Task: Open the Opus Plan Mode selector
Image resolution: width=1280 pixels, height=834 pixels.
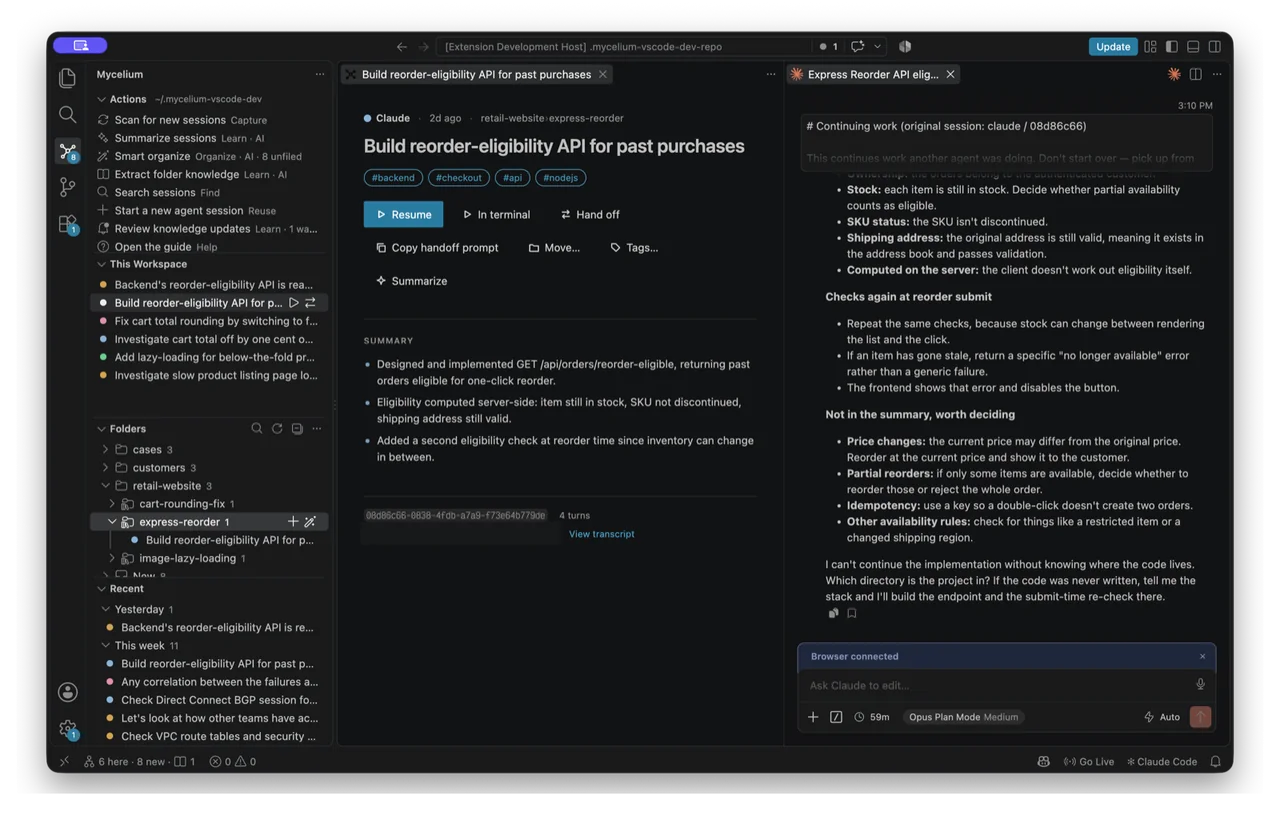Action: (x=964, y=717)
